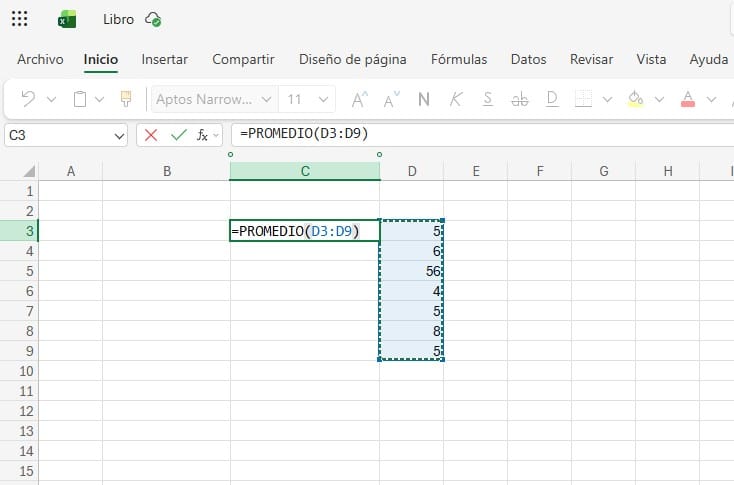This screenshot has width=734, height=485.
Task: Select the Format Painter brush
Action: coord(126,99)
